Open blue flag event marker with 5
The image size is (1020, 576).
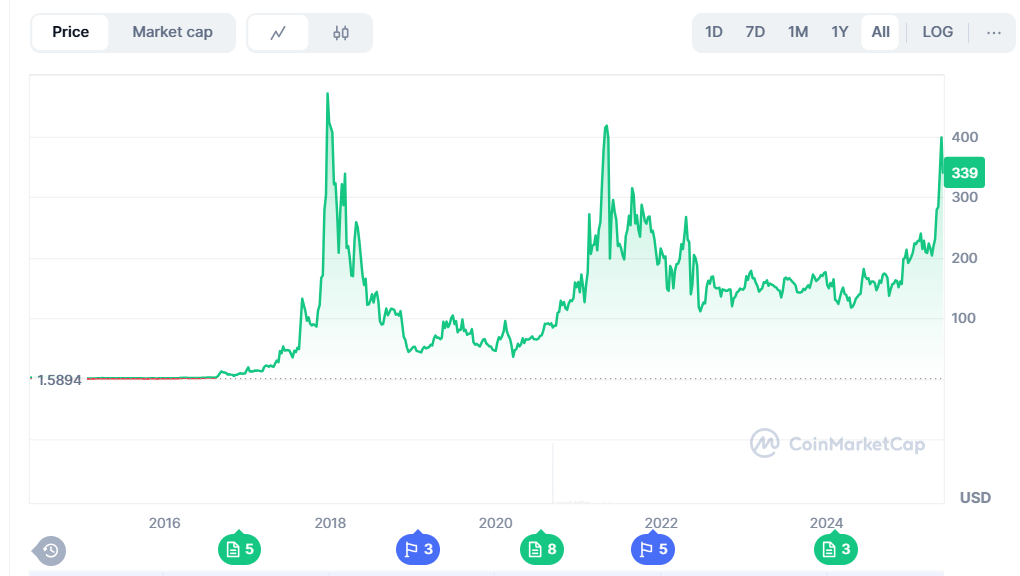tap(652, 548)
